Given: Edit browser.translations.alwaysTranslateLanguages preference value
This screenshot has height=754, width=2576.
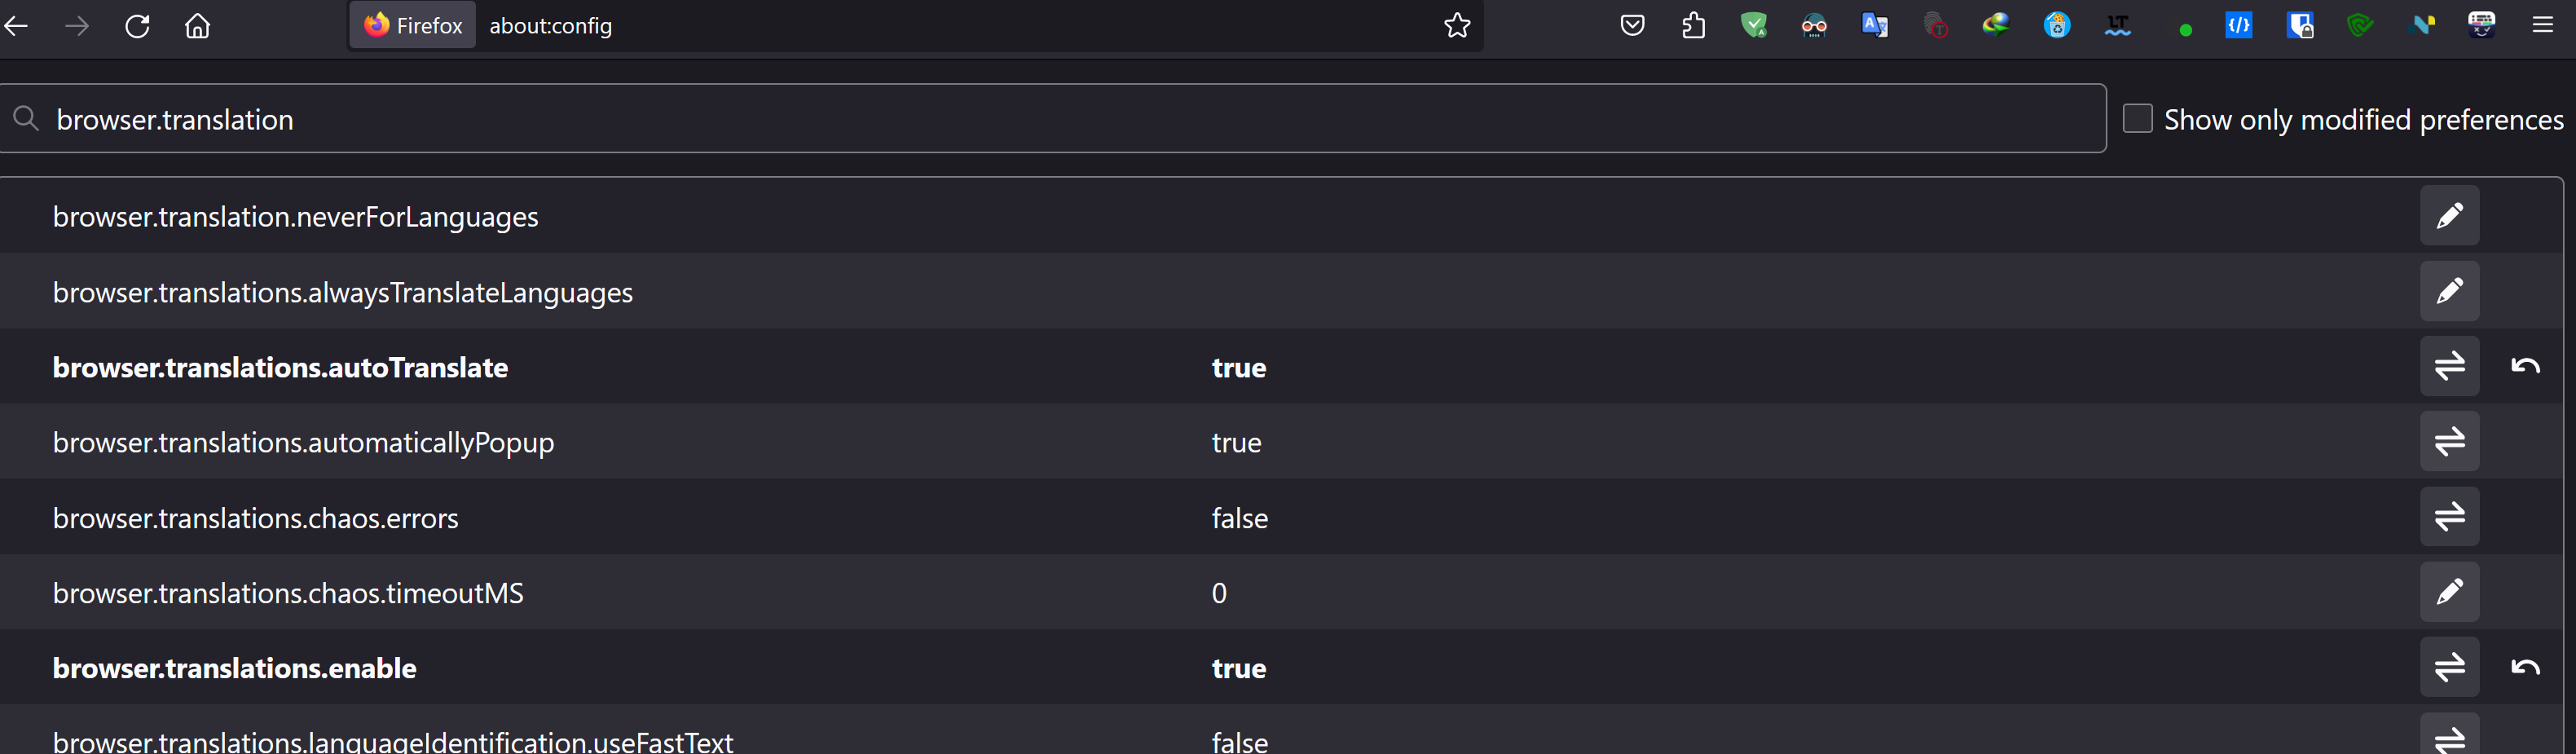Looking at the screenshot, I should (2449, 292).
